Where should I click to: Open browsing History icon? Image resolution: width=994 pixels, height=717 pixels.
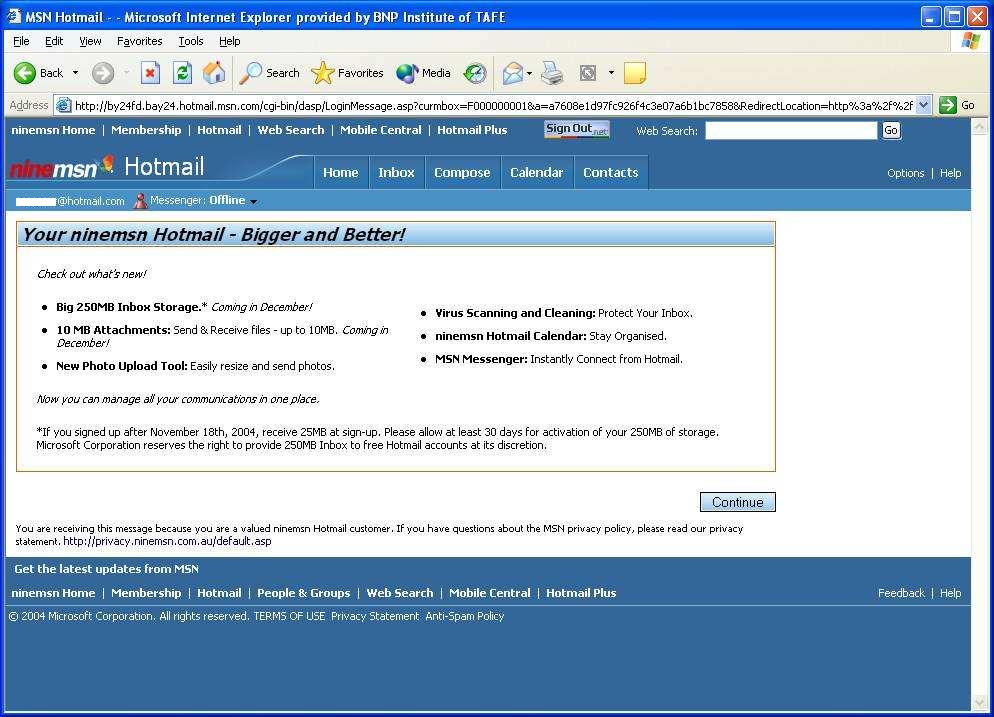tap(476, 72)
